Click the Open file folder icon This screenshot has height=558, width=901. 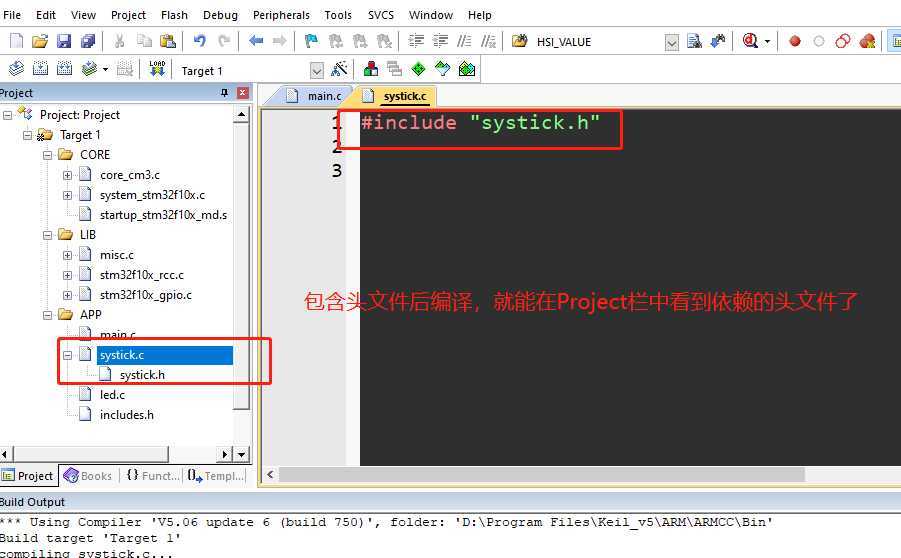click(x=40, y=41)
